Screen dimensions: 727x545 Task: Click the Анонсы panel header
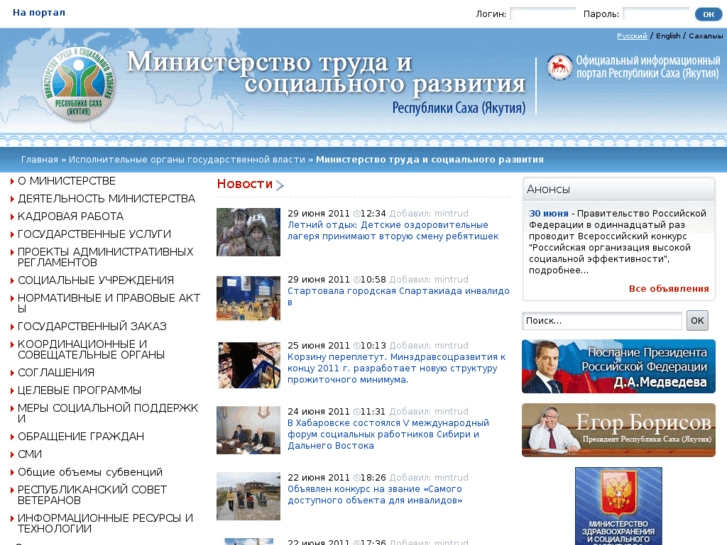(619, 189)
